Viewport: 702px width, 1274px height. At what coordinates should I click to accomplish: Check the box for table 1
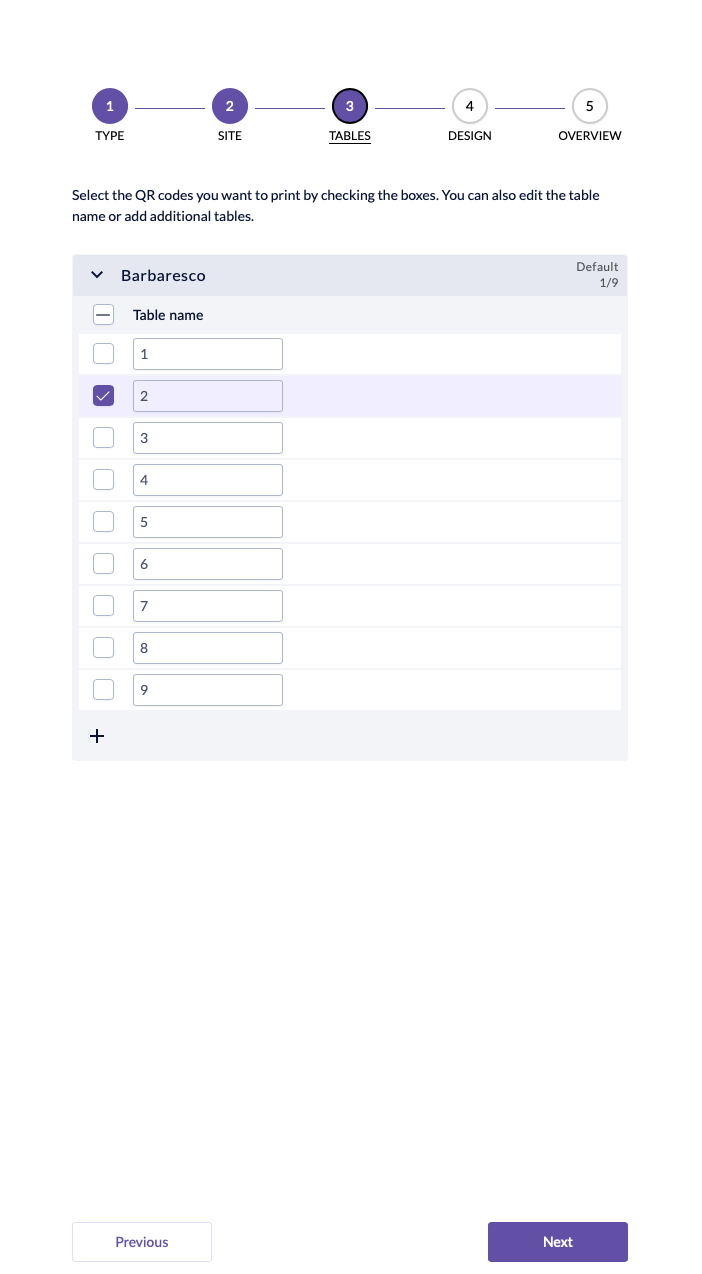103,354
